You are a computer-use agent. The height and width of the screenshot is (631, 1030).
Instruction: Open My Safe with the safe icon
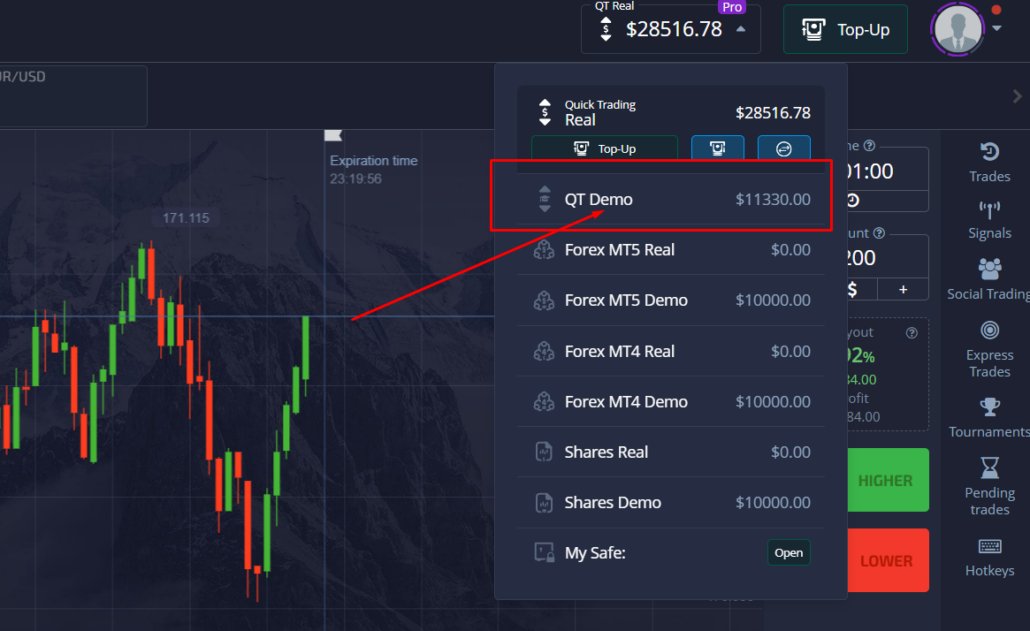point(544,552)
